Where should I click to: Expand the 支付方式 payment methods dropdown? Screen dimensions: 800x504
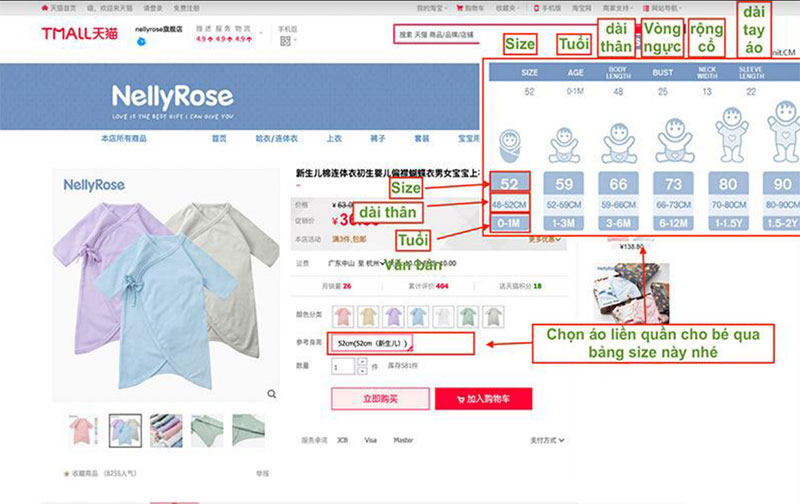(x=547, y=440)
